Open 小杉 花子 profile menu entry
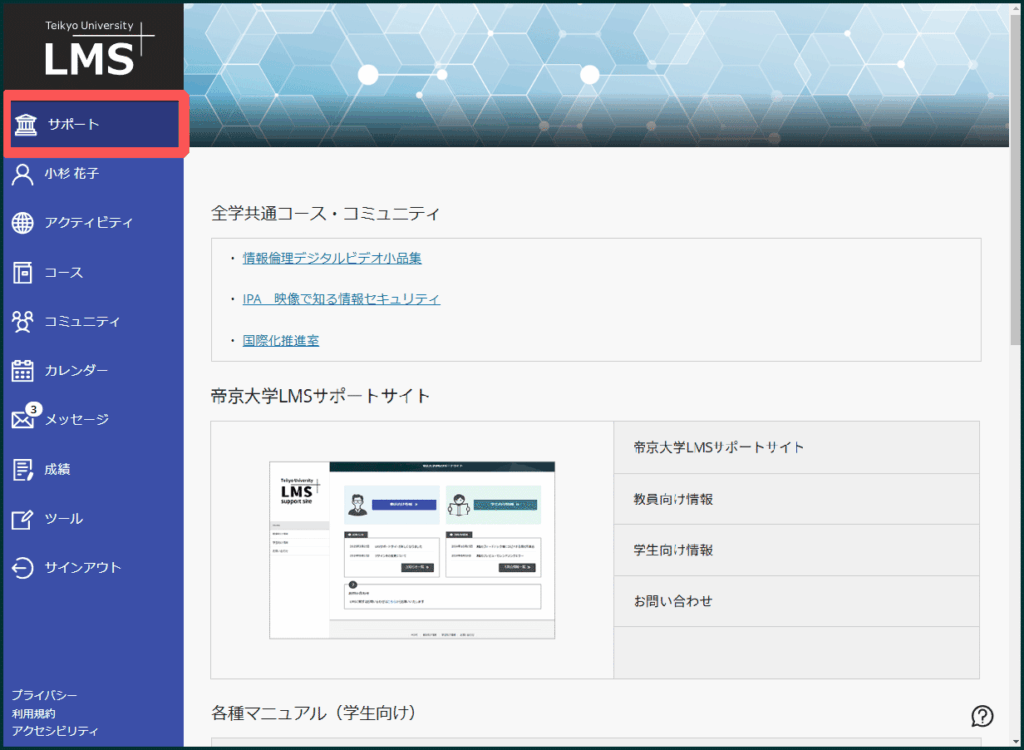Image resolution: width=1024 pixels, height=750 pixels. (x=93, y=174)
